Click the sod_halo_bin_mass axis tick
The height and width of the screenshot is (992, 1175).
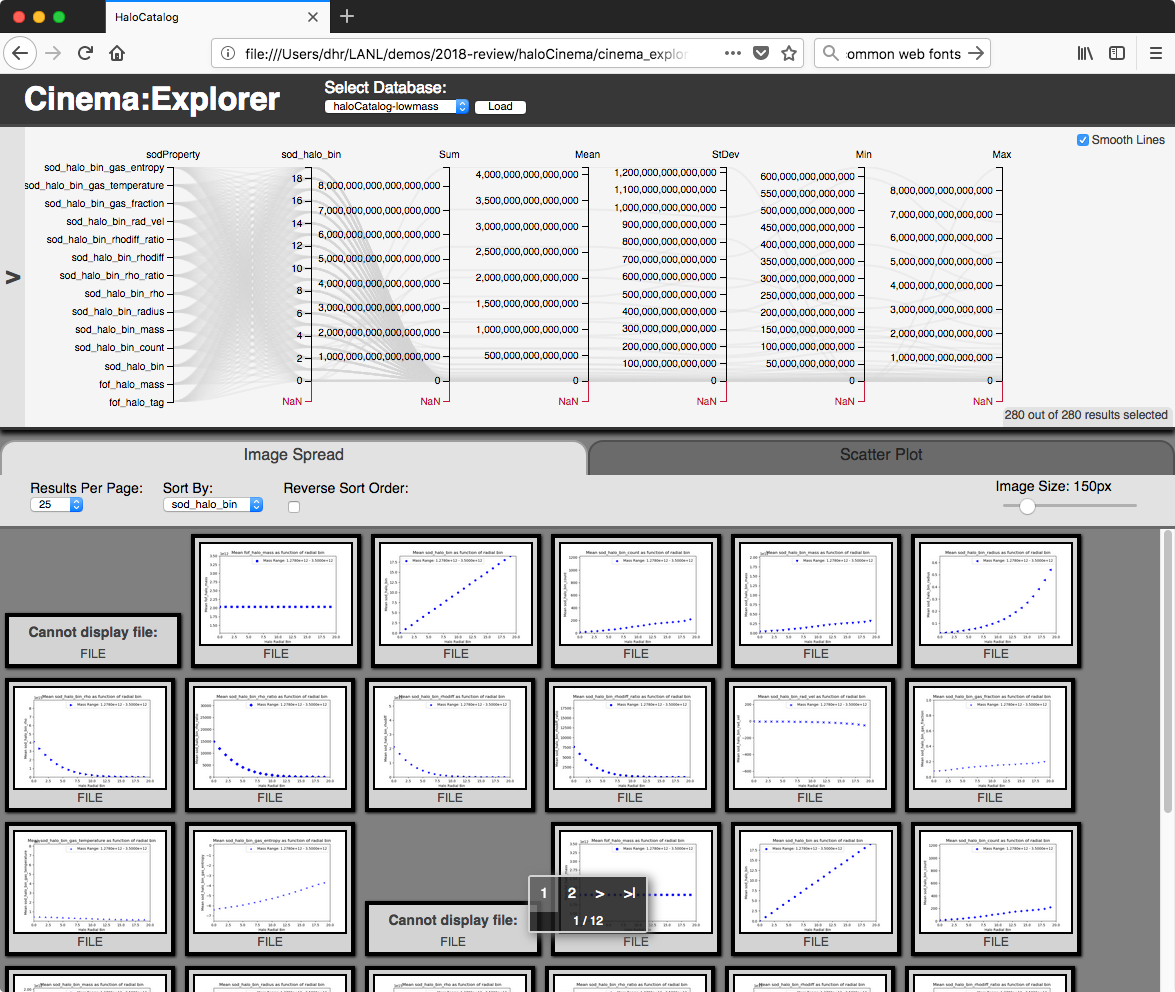pyautogui.click(x=119, y=330)
